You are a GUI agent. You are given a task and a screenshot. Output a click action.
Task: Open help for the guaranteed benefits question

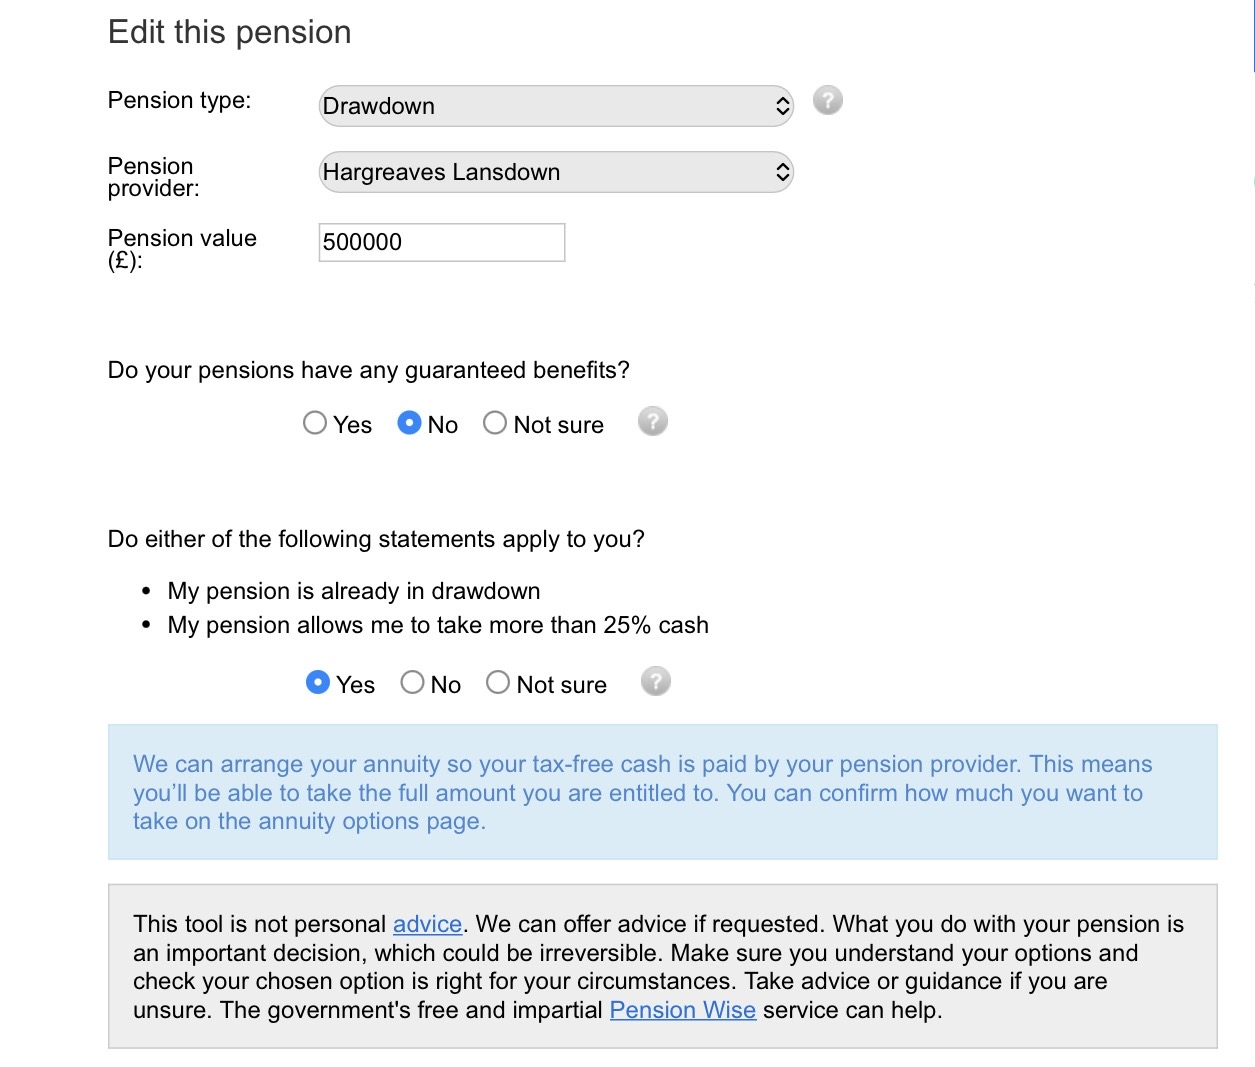pos(652,422)
